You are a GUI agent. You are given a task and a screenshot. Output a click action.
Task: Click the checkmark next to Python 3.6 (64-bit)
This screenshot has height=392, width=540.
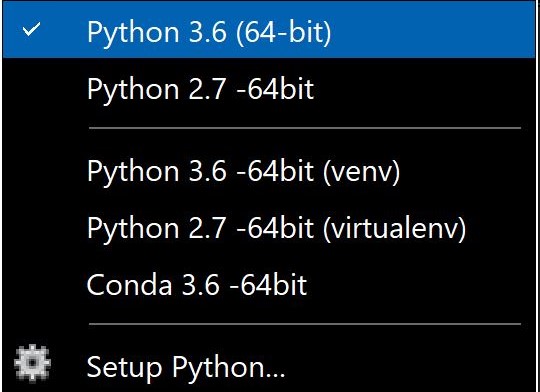[31, 29]
